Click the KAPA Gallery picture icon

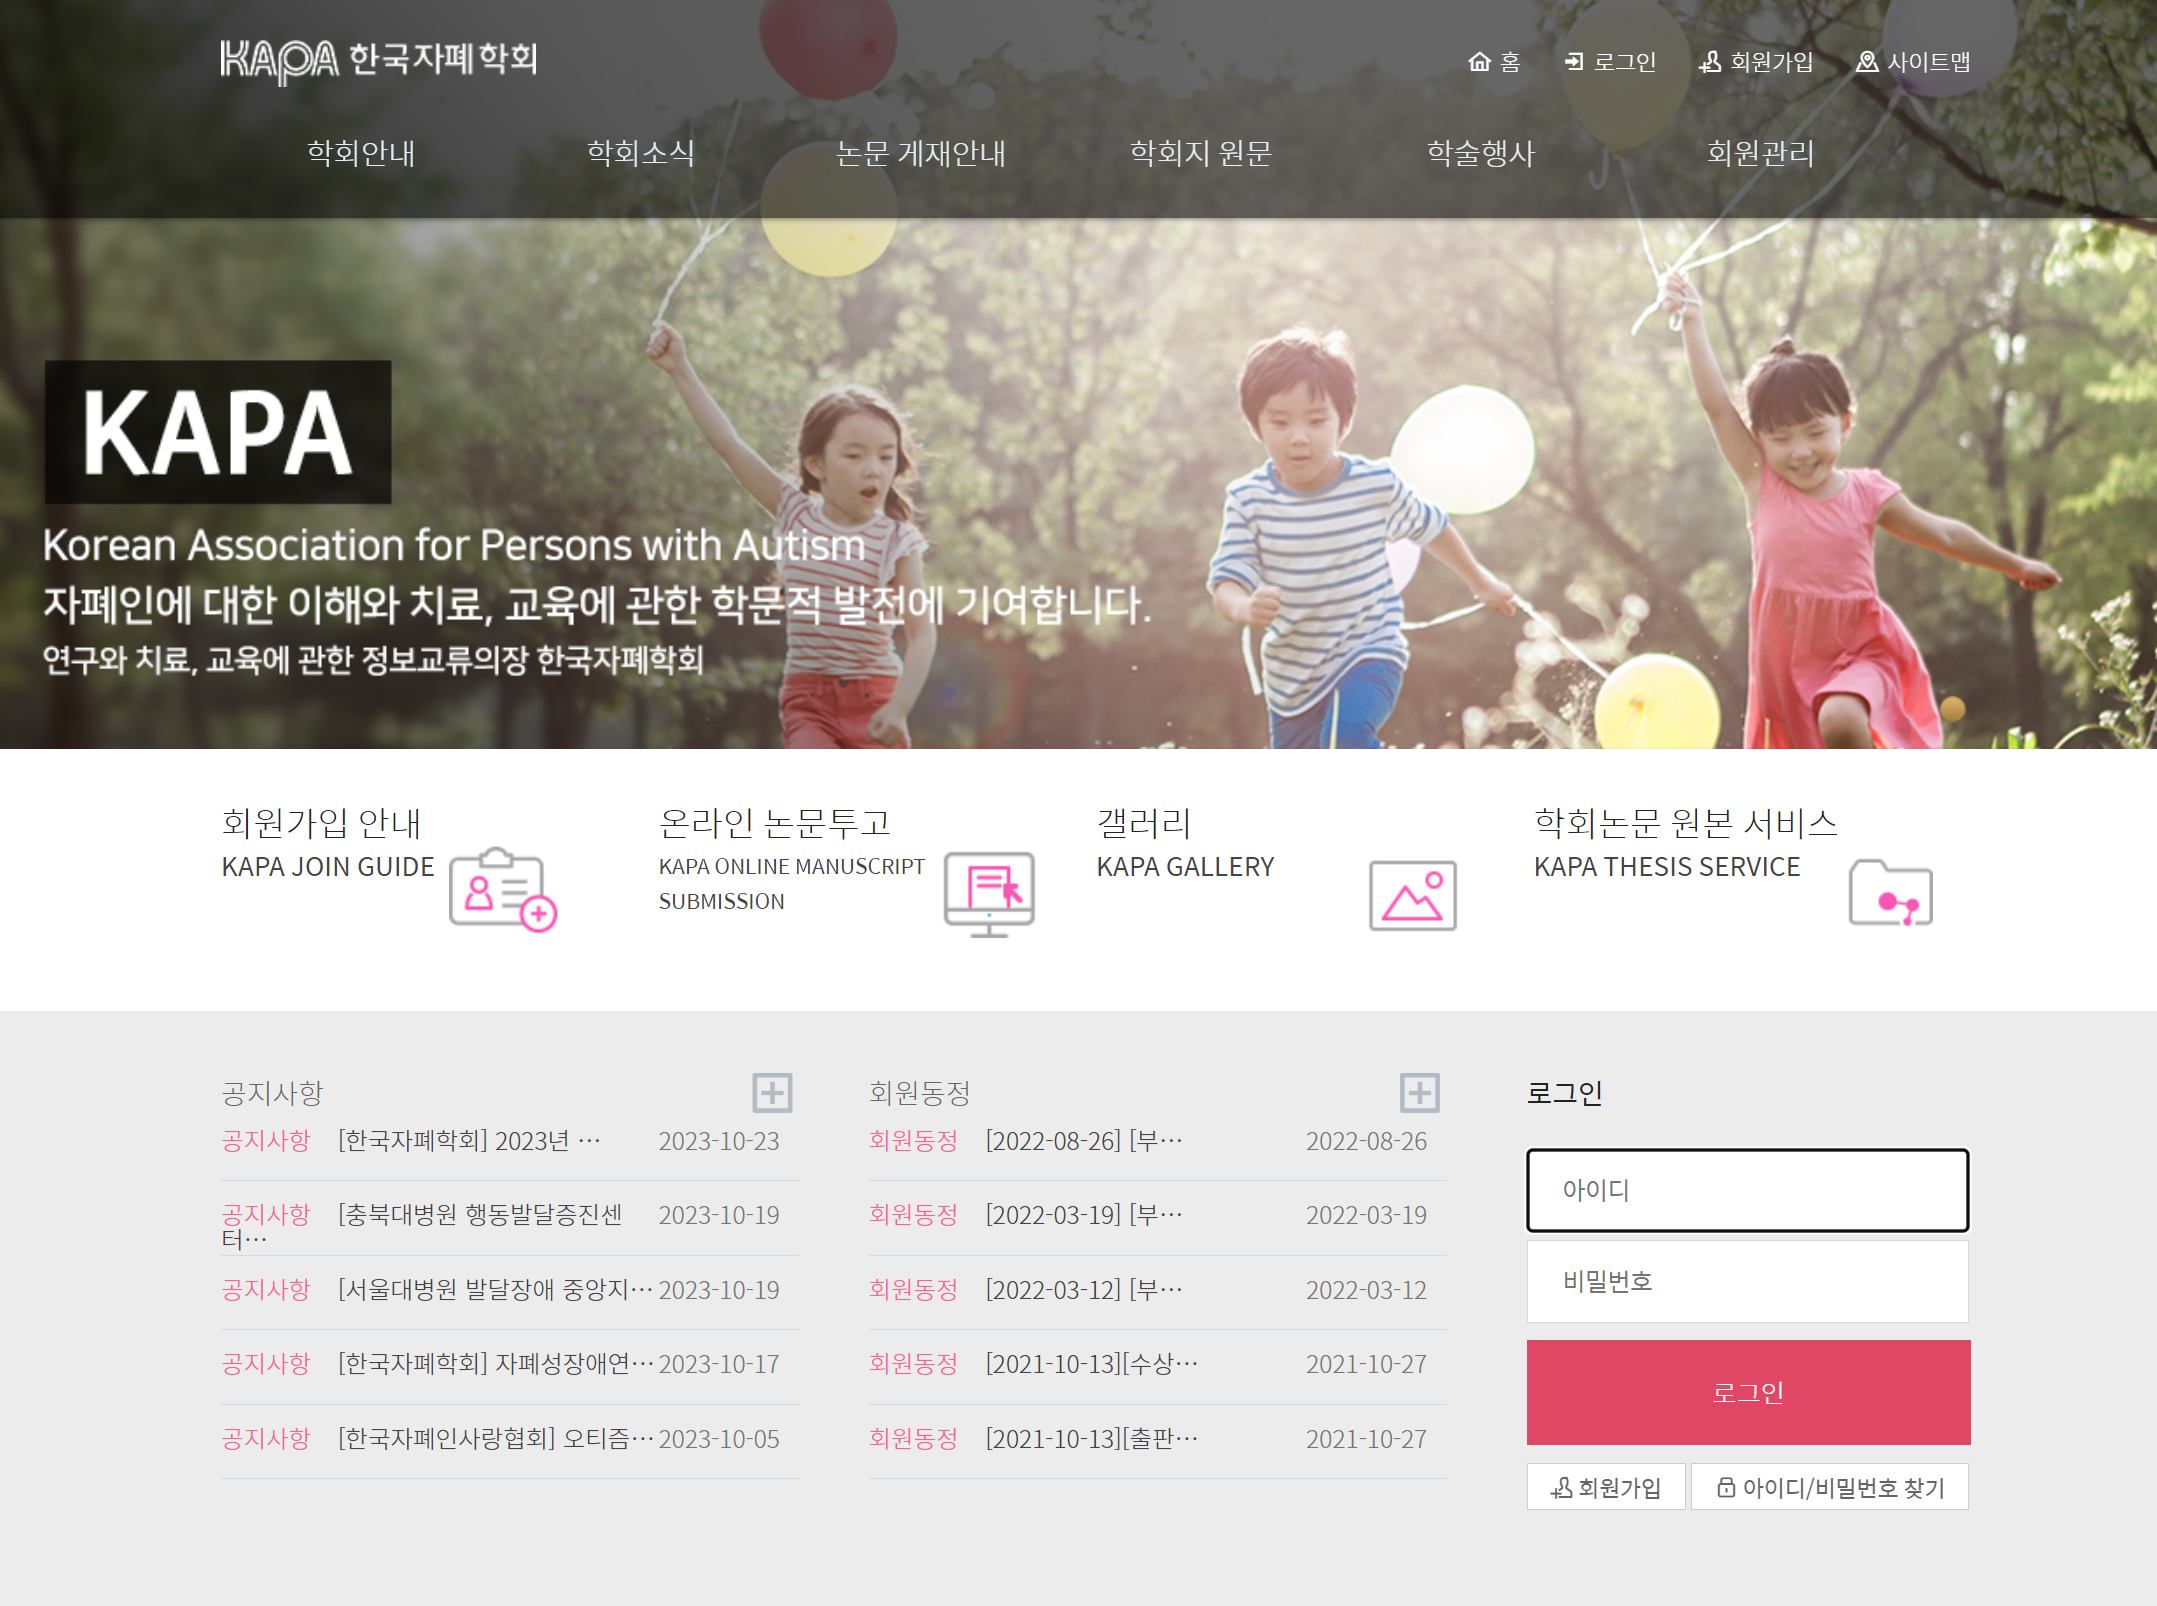[1412, 895]
